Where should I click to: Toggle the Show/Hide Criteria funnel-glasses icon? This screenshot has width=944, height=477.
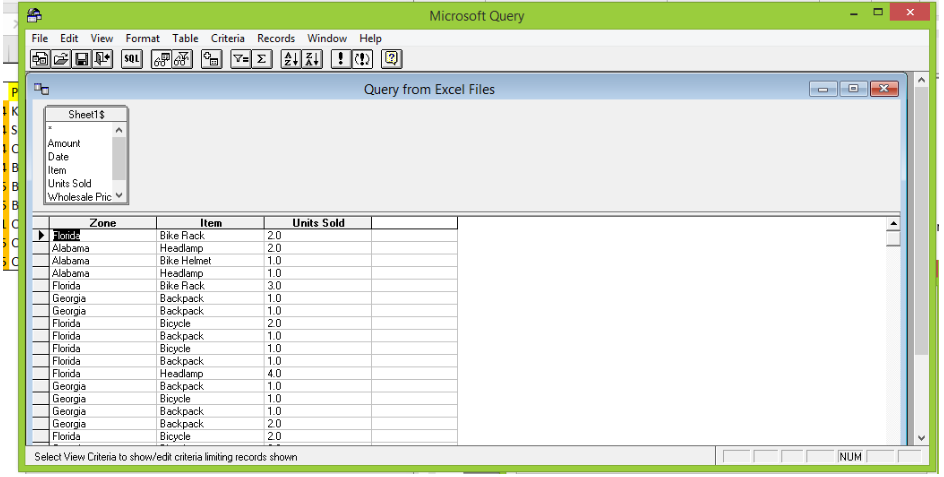(x=182, y=58)
